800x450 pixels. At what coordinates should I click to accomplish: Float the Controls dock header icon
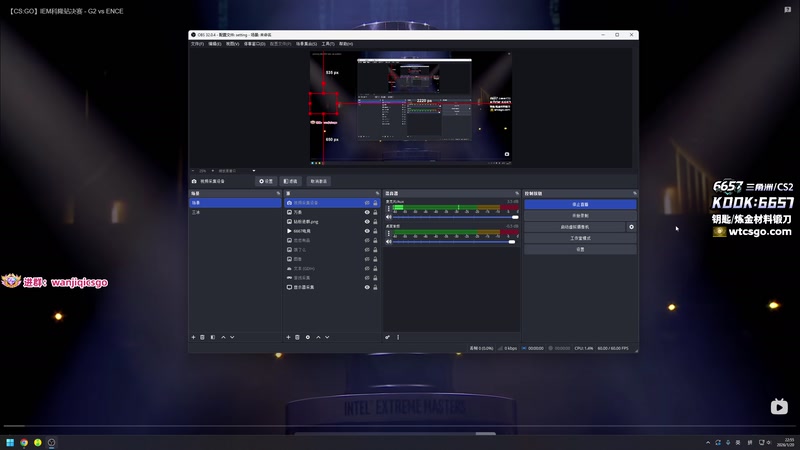(x=635, y=193)
